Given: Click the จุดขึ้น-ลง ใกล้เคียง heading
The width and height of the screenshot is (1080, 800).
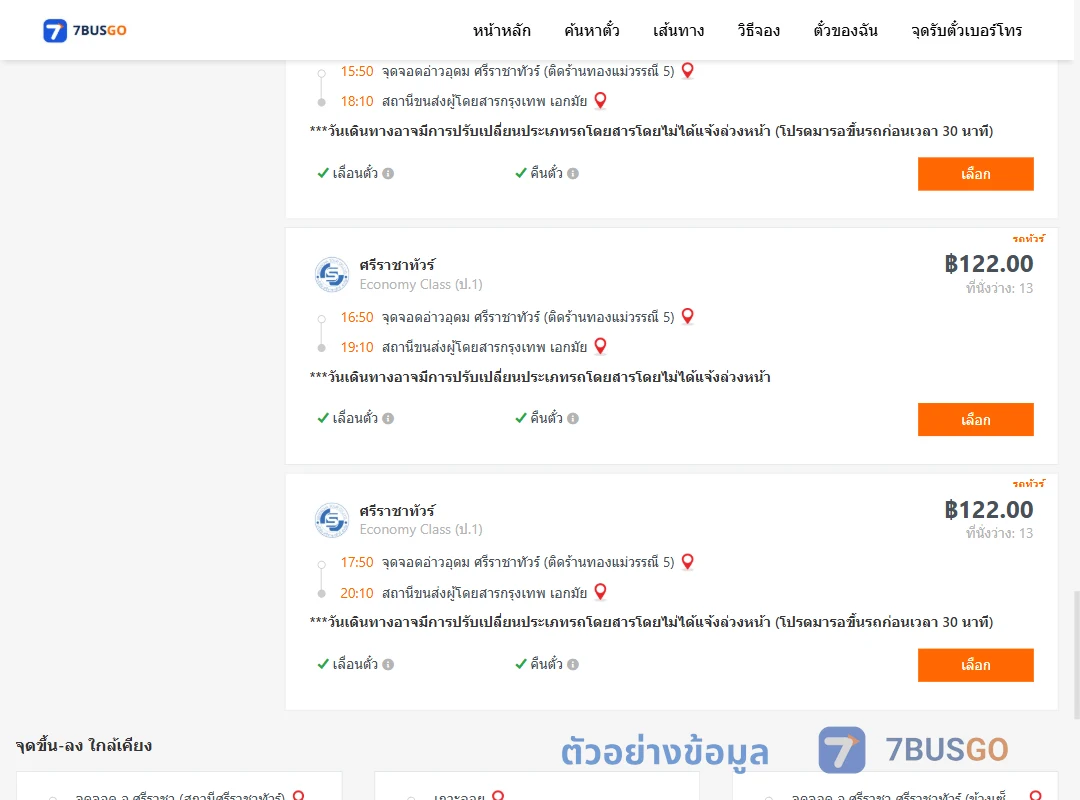Looking at the screenshot, I should click(84, 746).
